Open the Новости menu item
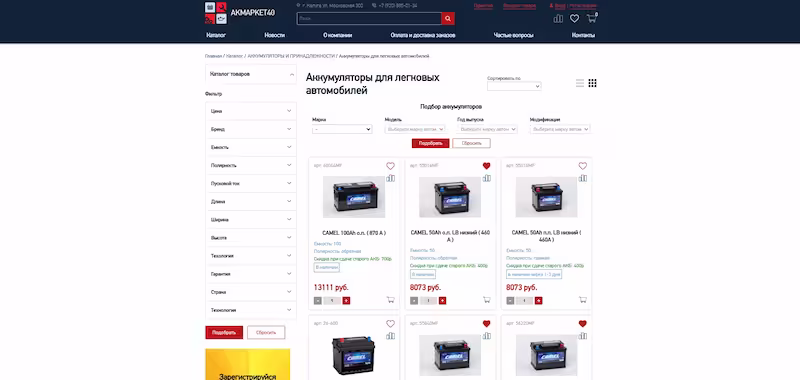Viewport: 800px width, 380px height. click(x=274, y=35)
